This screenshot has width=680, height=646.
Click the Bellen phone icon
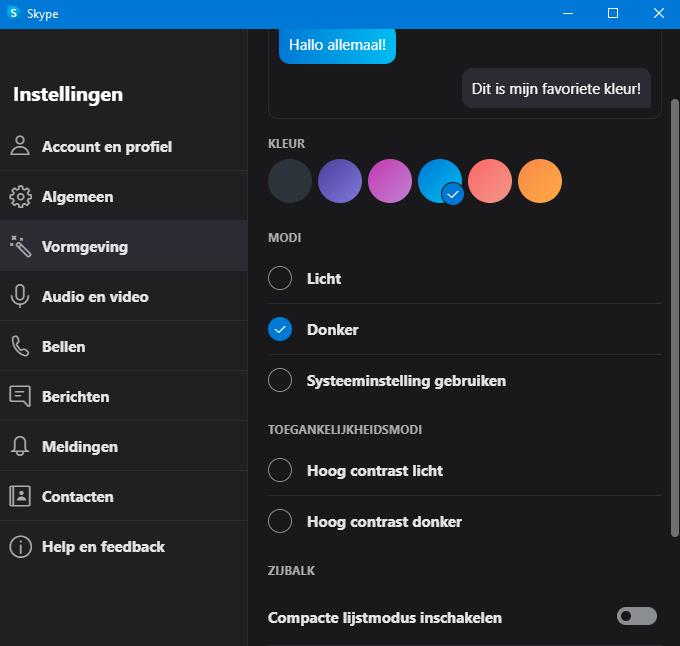[x=20, y=346]
